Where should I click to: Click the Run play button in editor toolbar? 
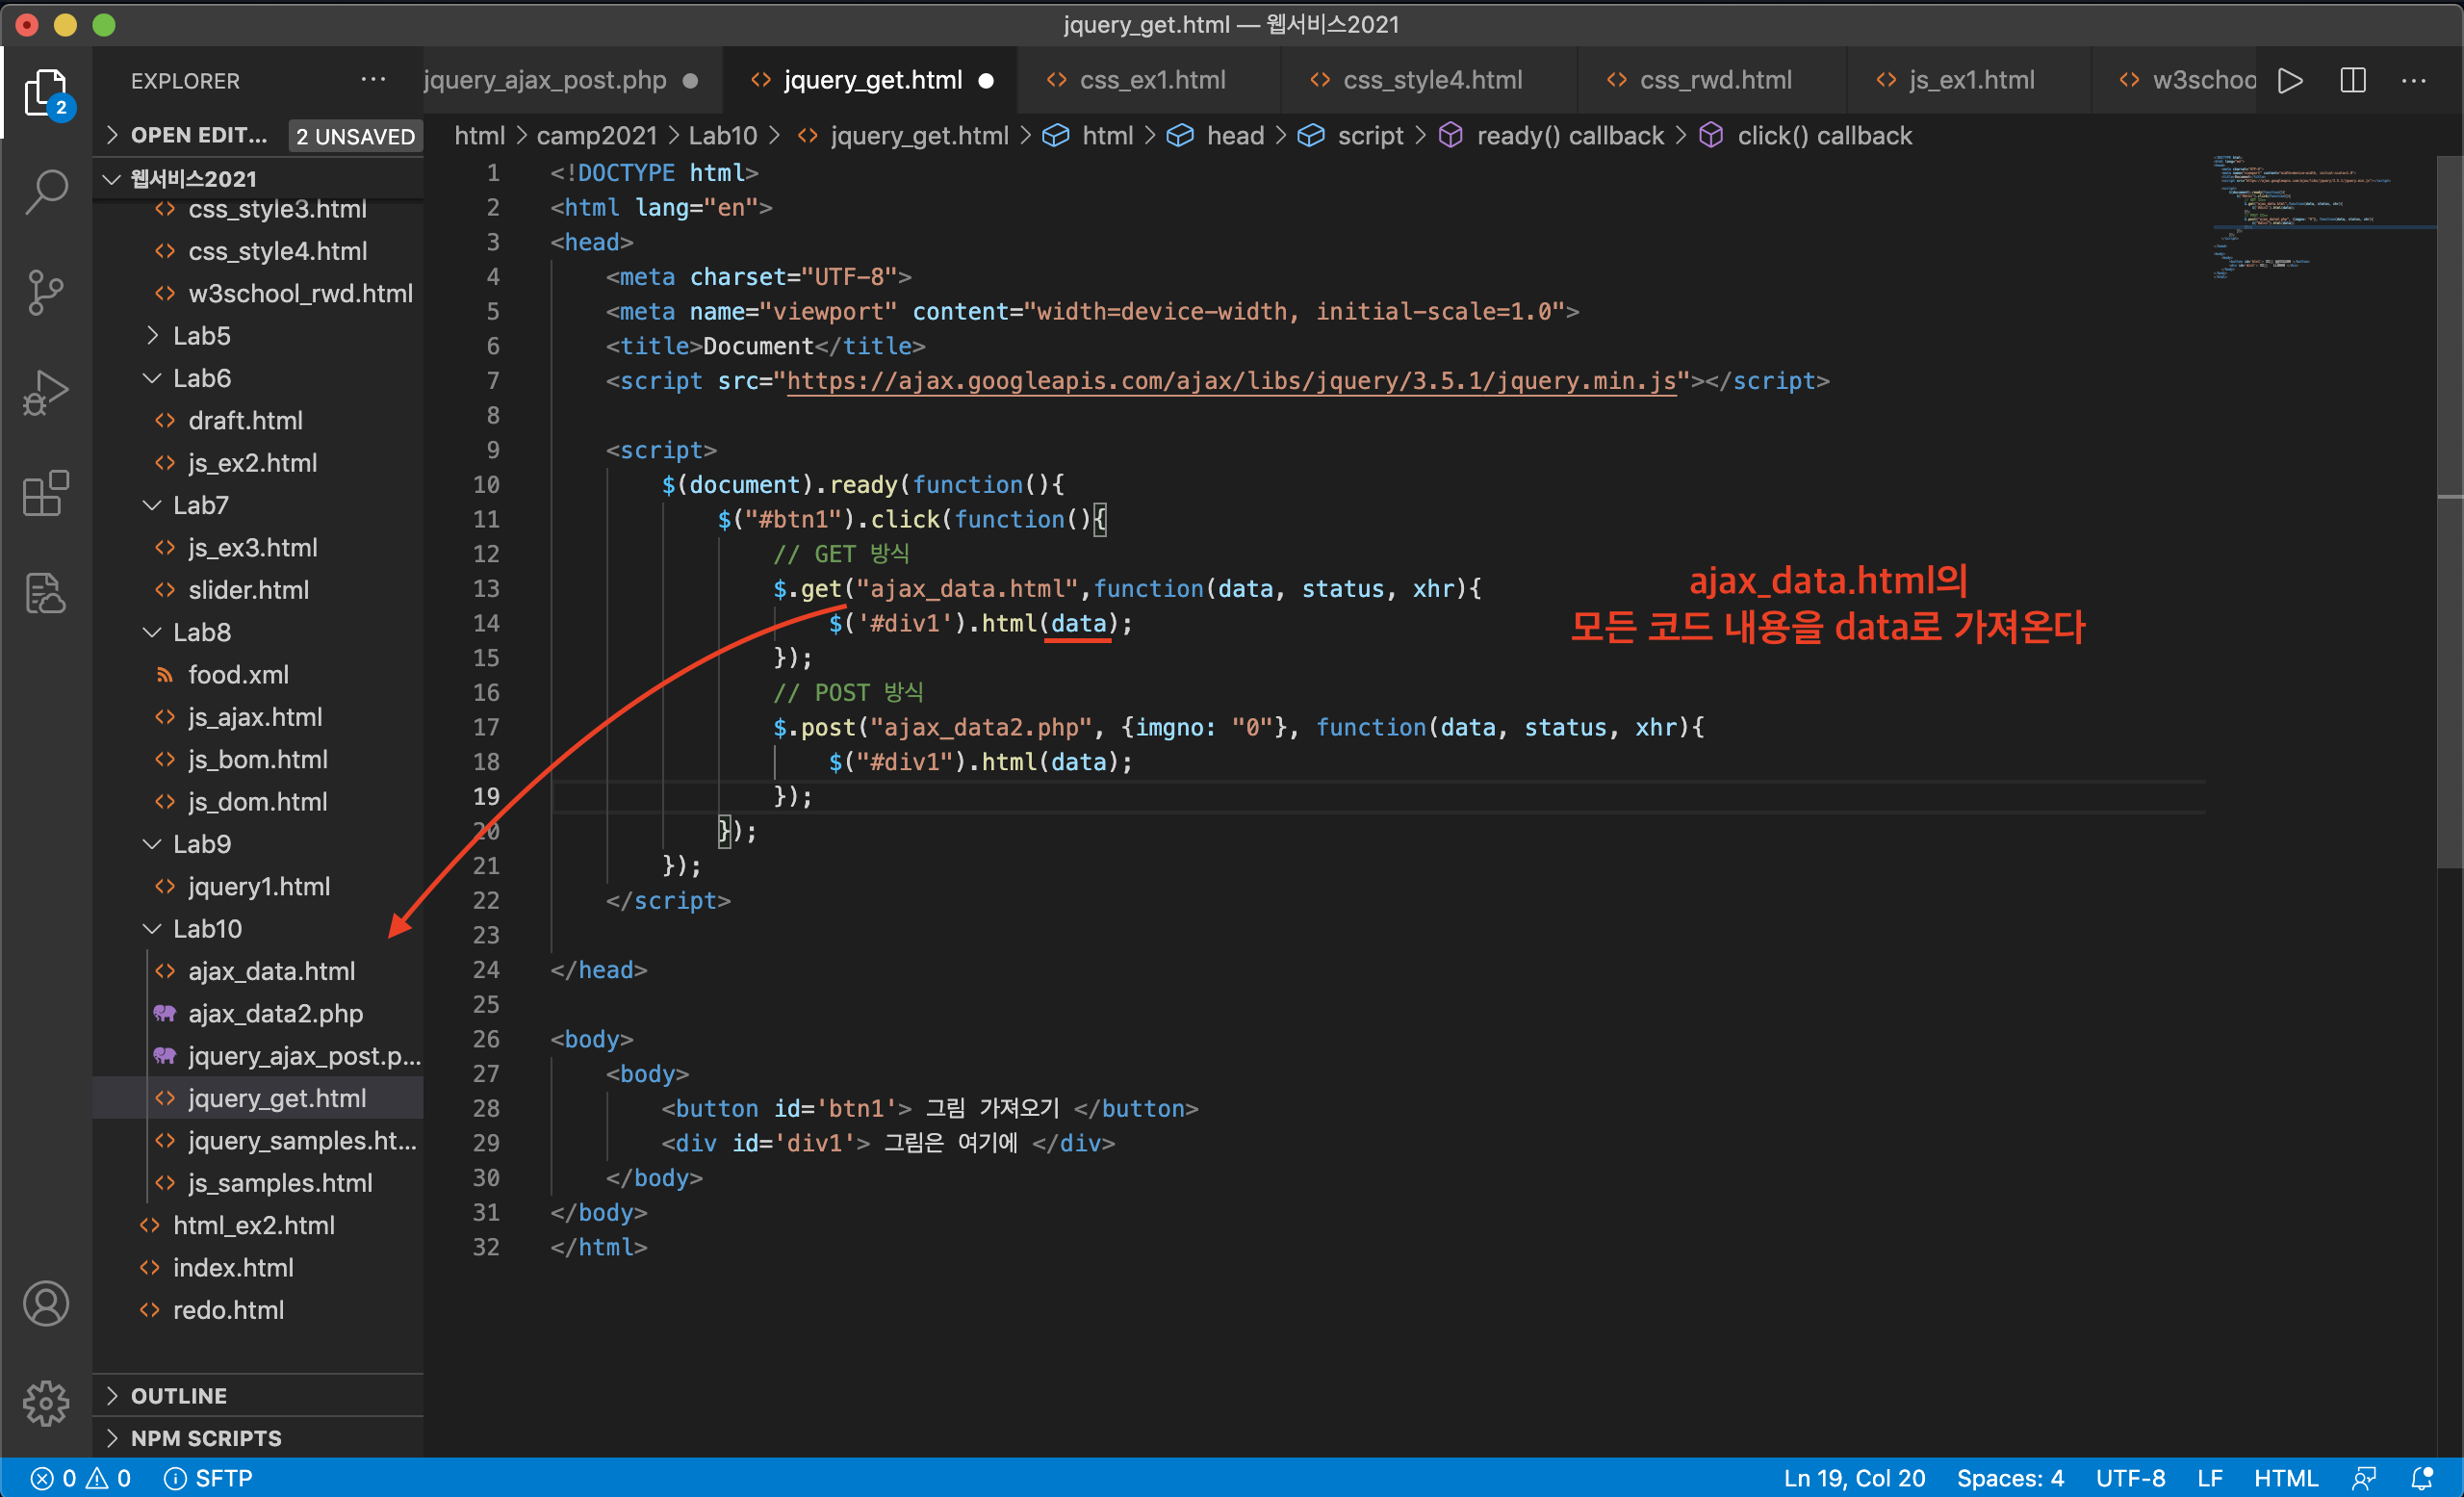[x=2290, y=80]
